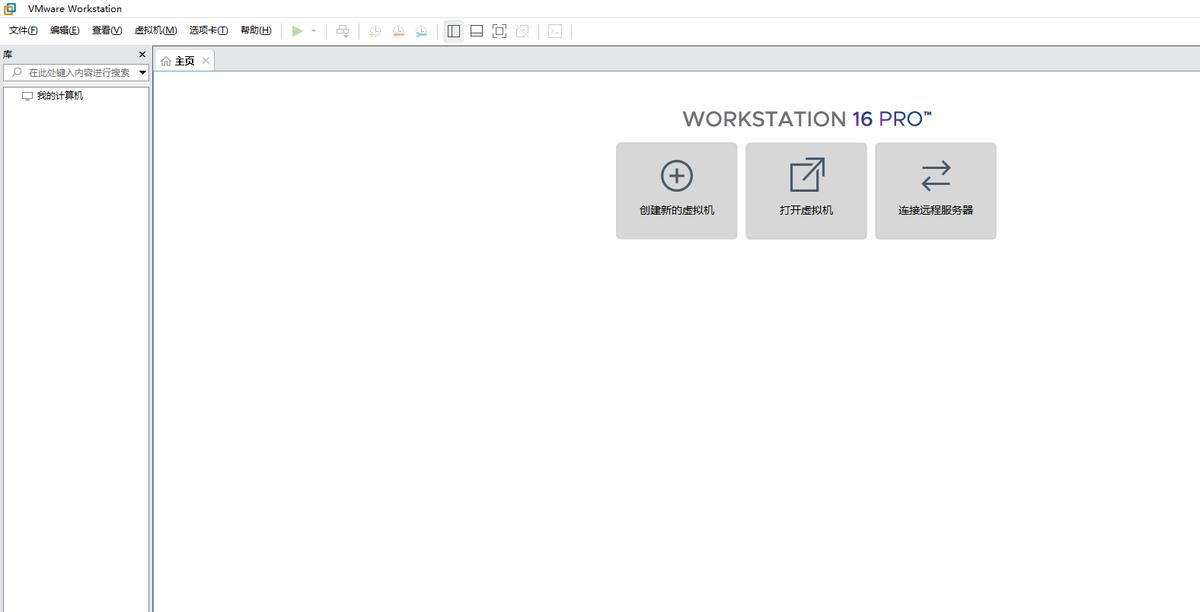Open the 虚拟机(M) menu
The width and height of the screenshot is (1200, 612).
(155, 31)
